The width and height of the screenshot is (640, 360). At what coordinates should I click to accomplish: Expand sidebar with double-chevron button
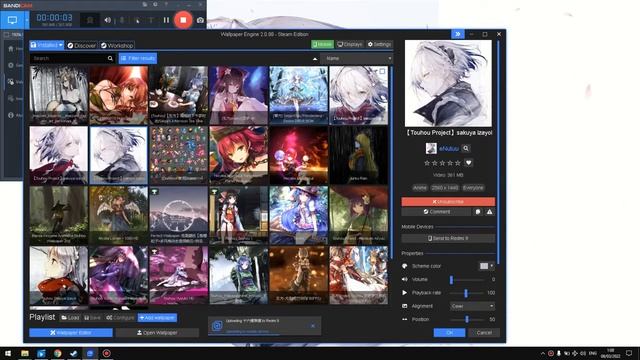458,34
